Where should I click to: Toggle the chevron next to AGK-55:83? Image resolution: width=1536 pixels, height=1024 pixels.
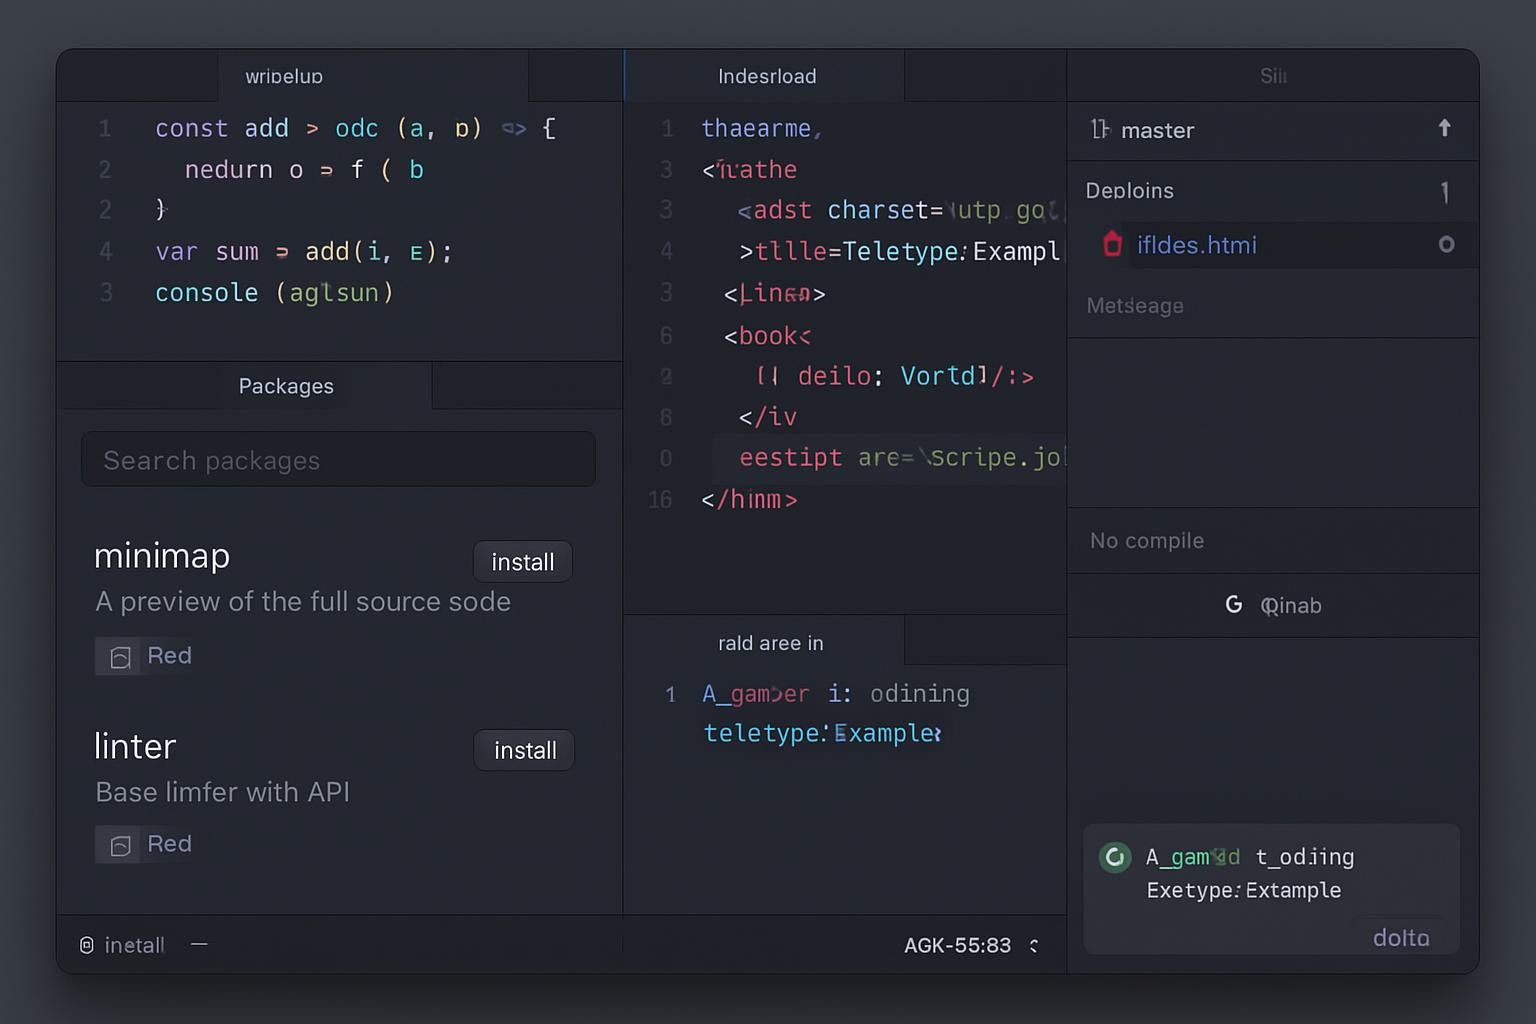(1034, 946)
